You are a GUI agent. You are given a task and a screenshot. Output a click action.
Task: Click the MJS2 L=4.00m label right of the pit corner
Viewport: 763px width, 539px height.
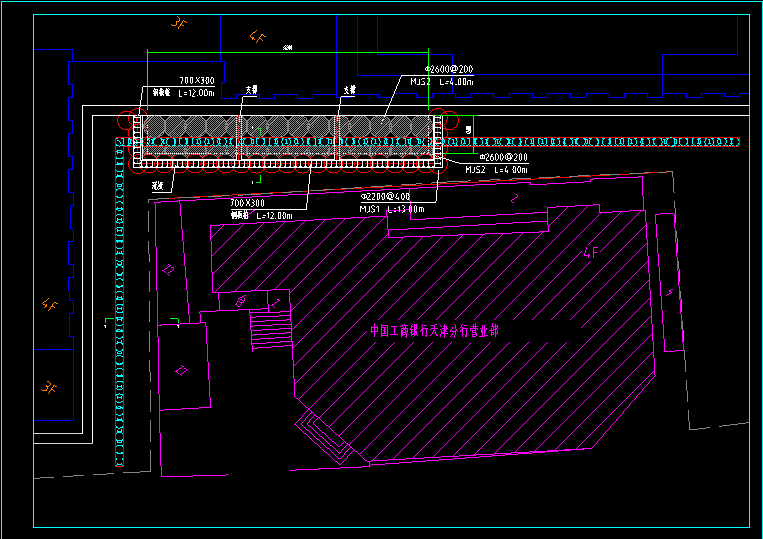[496, 170]
